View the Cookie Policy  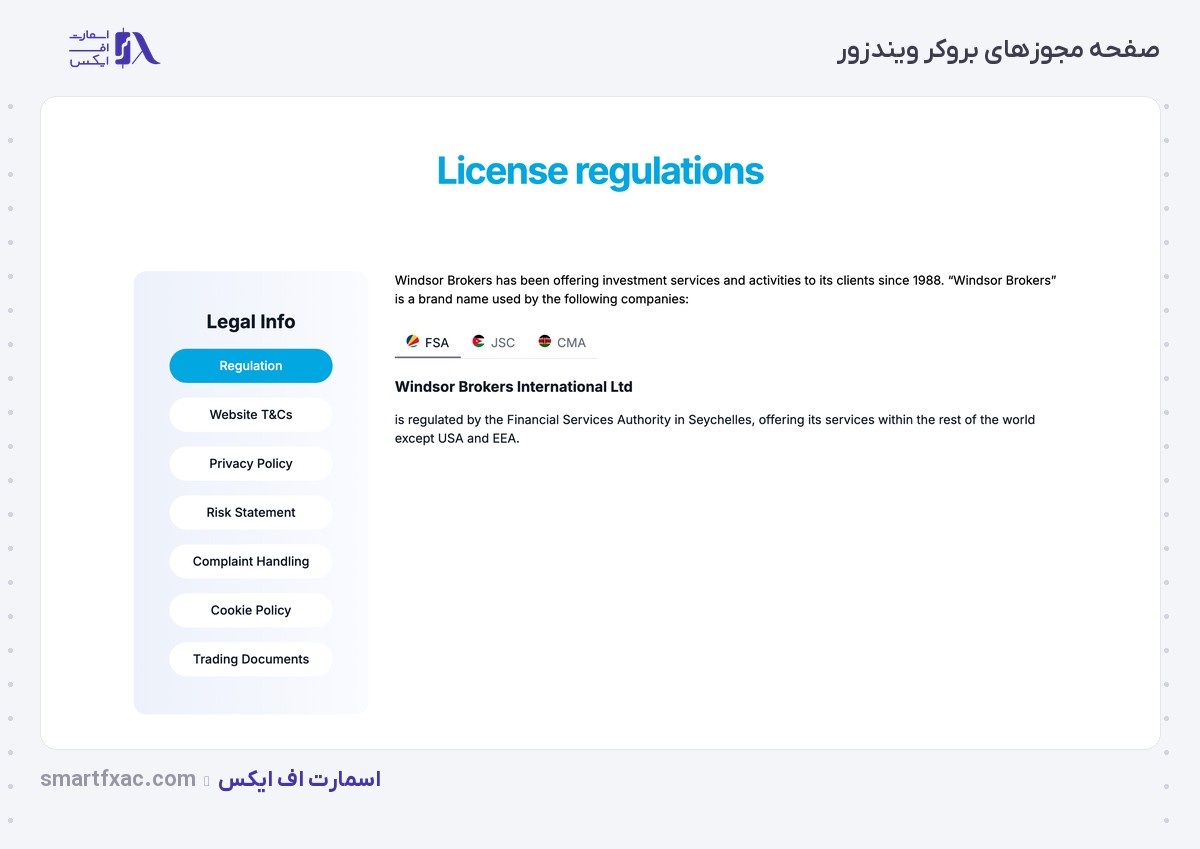pos(251,611)
